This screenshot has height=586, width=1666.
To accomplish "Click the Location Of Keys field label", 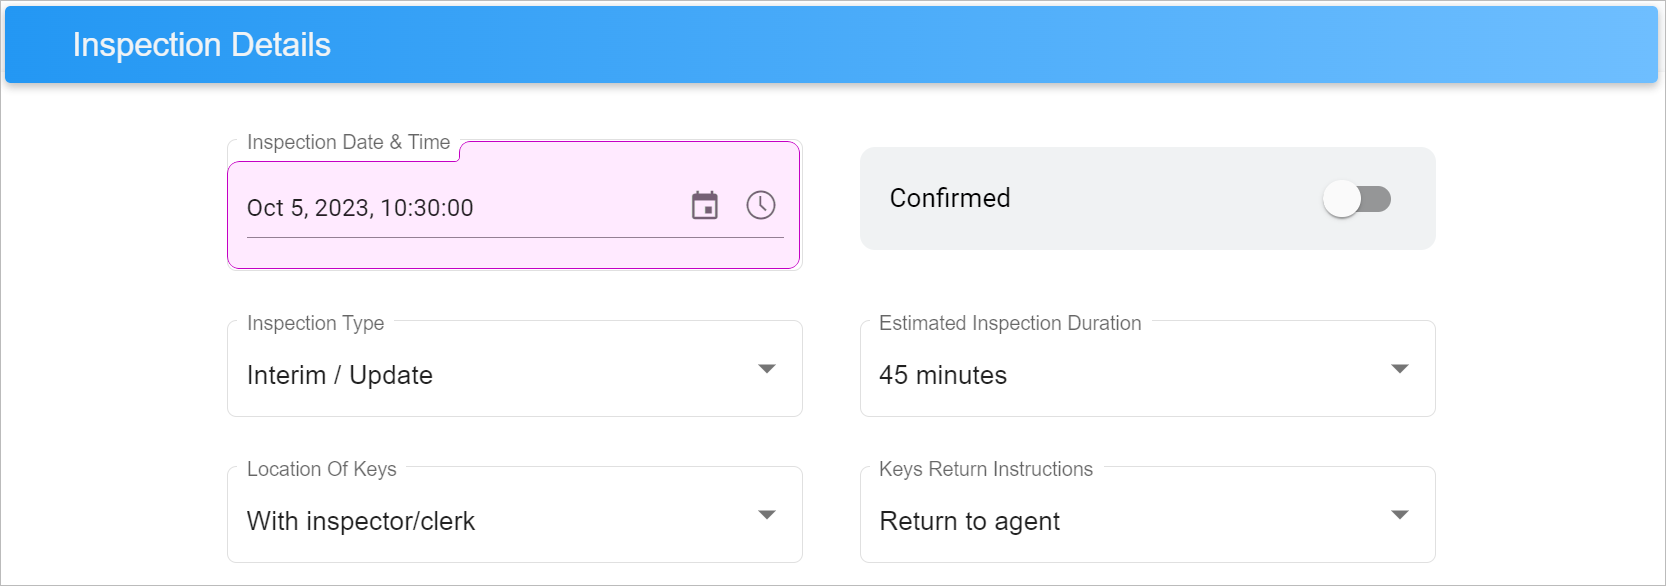I will (x=322, y=469).
